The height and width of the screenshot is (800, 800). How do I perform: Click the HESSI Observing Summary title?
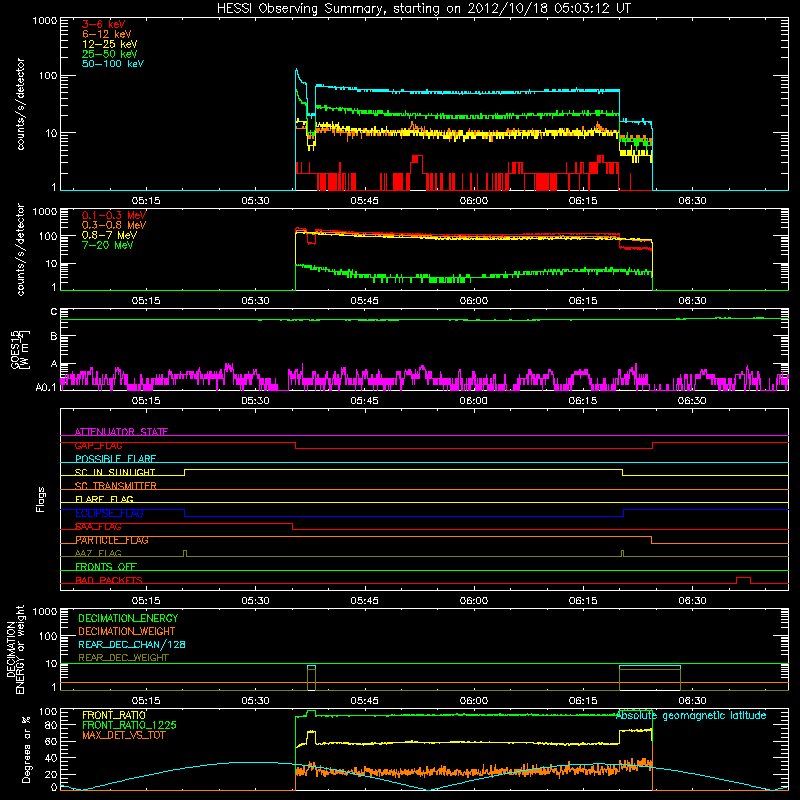click(x=423, y=8)
